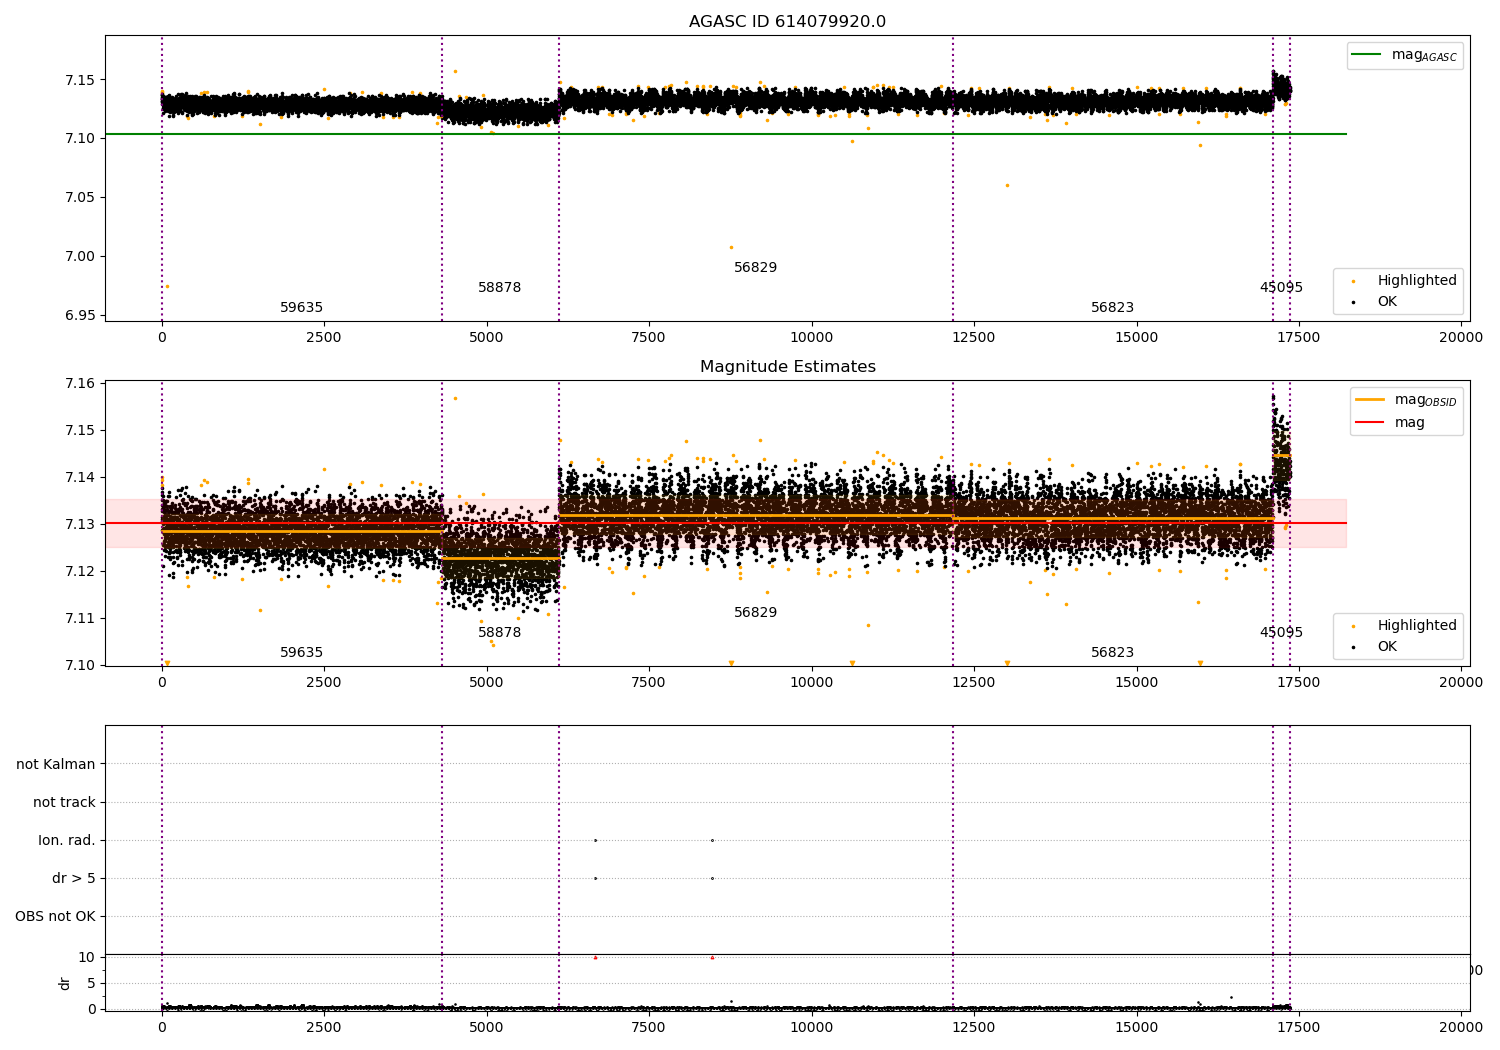Click the "AGASC ID 614079920.0" plot title

[787, 22]
